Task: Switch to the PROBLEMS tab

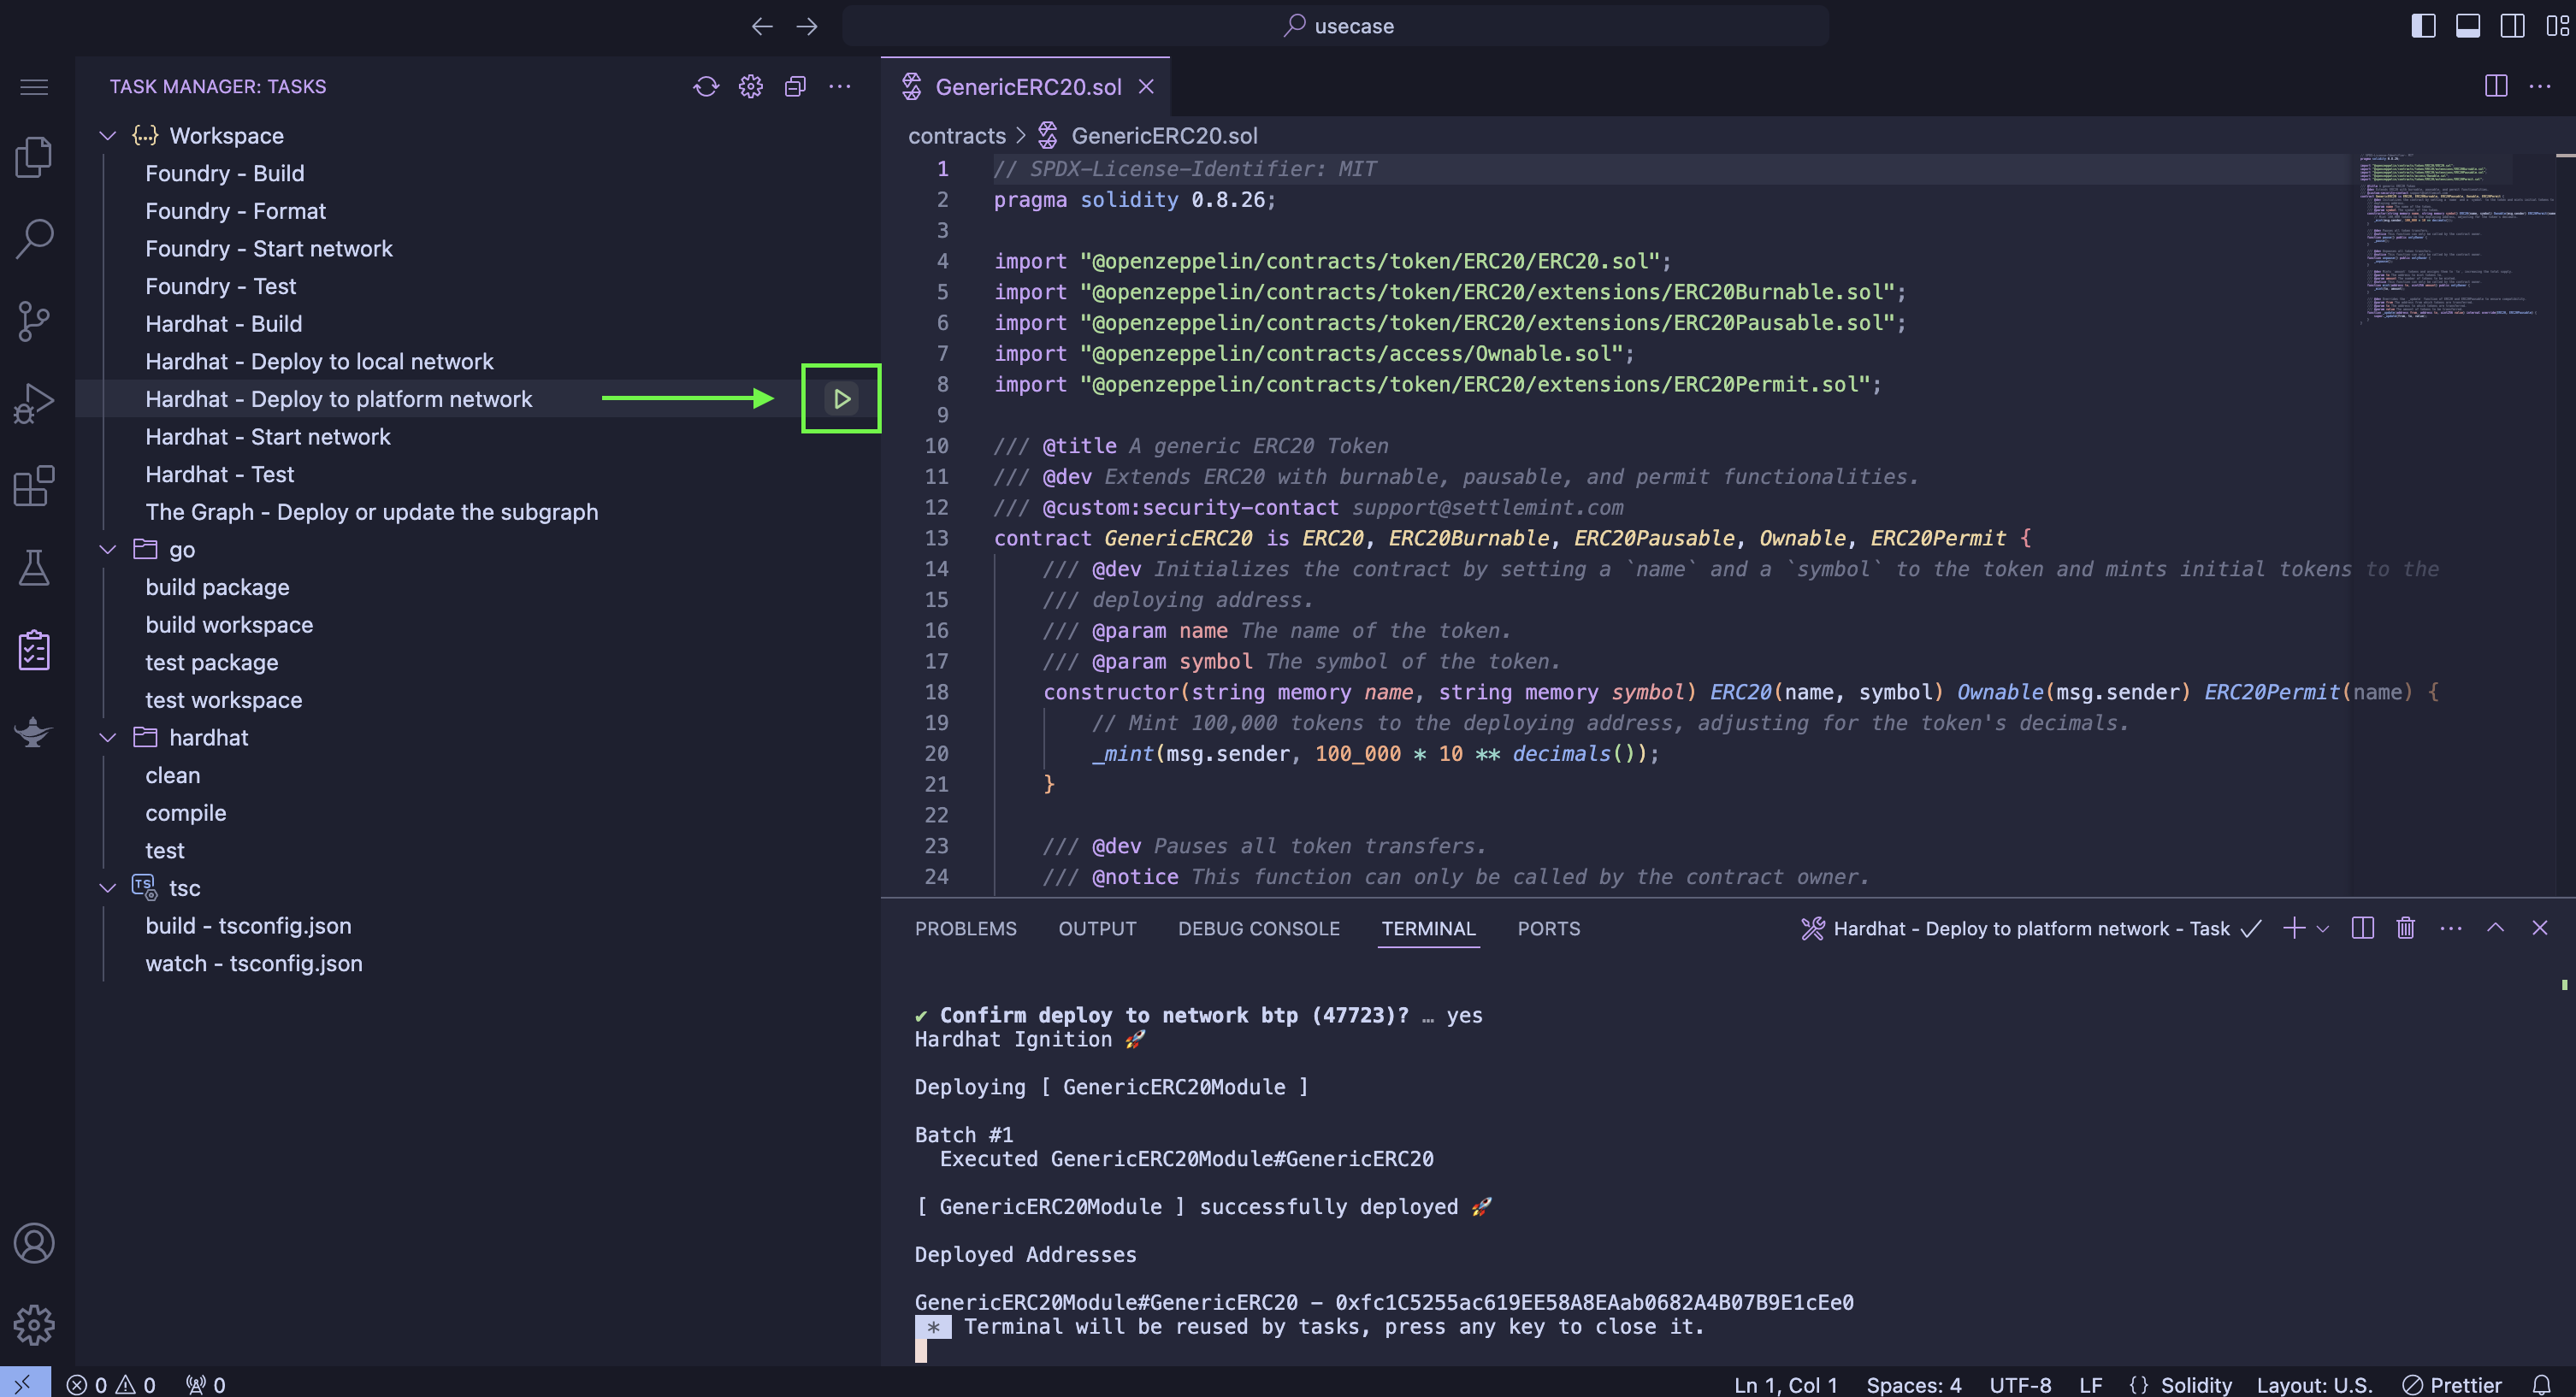Action: [x=965, y=928]
